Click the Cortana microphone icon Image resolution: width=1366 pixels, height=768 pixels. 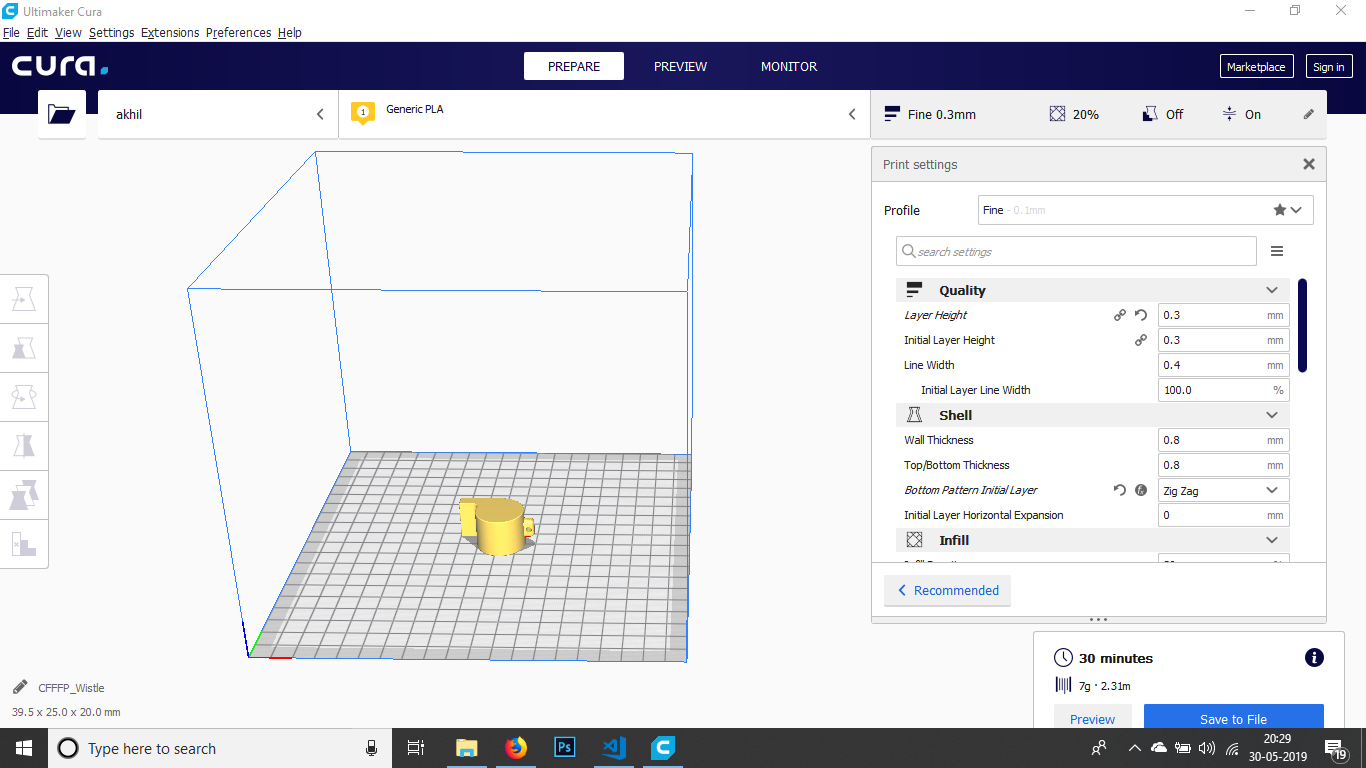click(371, 748)
